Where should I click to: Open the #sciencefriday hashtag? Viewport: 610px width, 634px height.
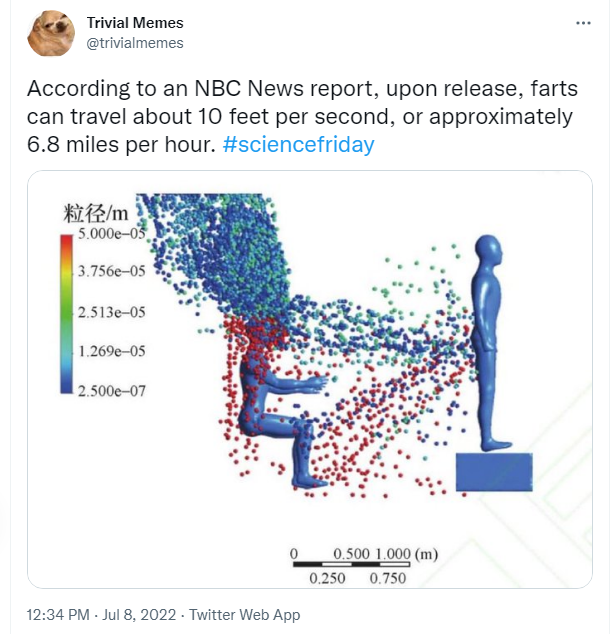299,144
